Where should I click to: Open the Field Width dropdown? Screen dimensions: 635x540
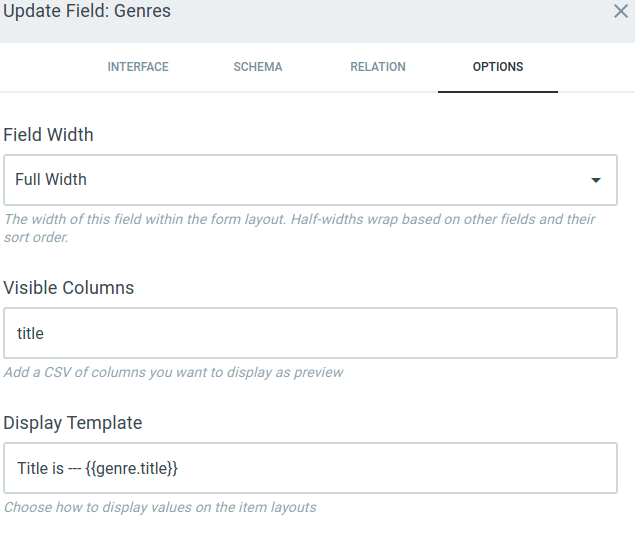[x=310, y=180]
